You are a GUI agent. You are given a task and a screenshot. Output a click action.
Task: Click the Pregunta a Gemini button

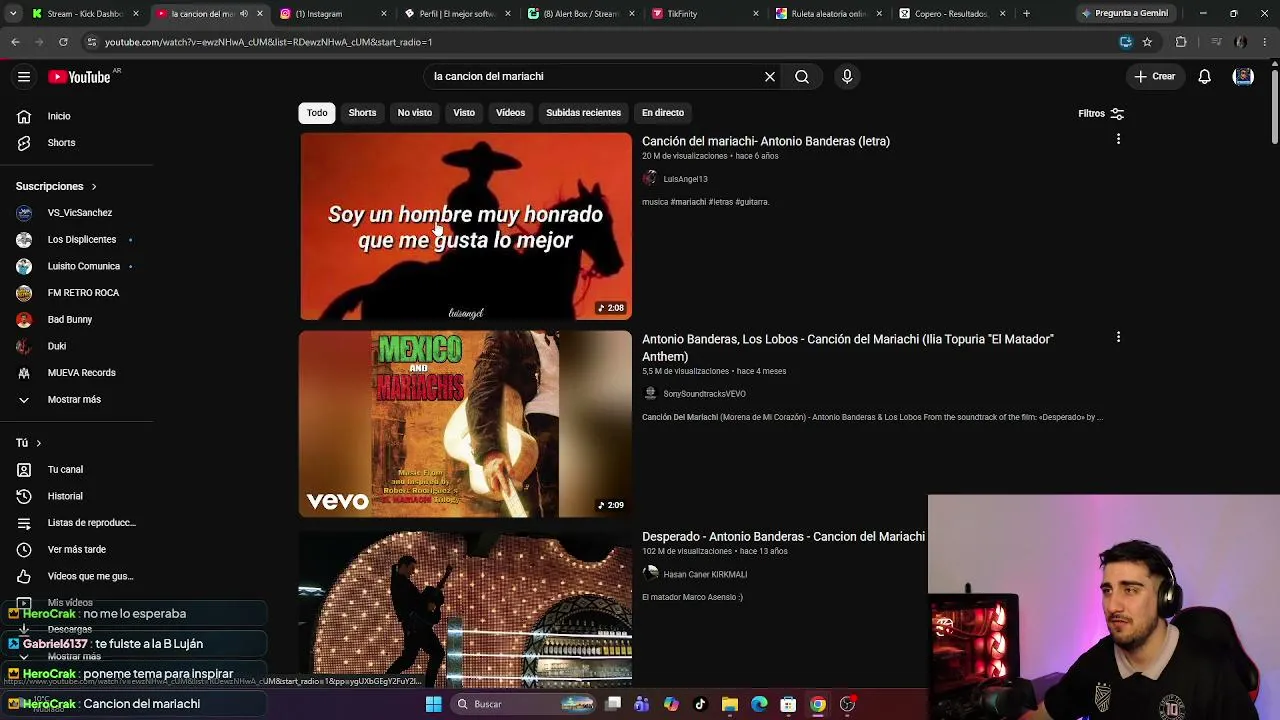(x=1124, y=14)
